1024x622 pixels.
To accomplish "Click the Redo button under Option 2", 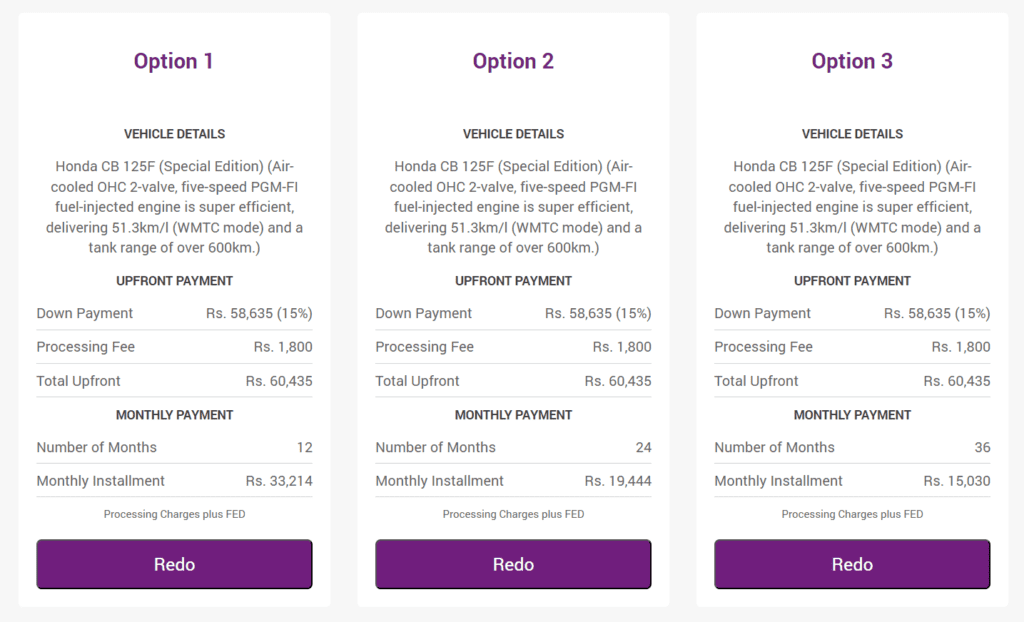I will (x=513, y=564).
